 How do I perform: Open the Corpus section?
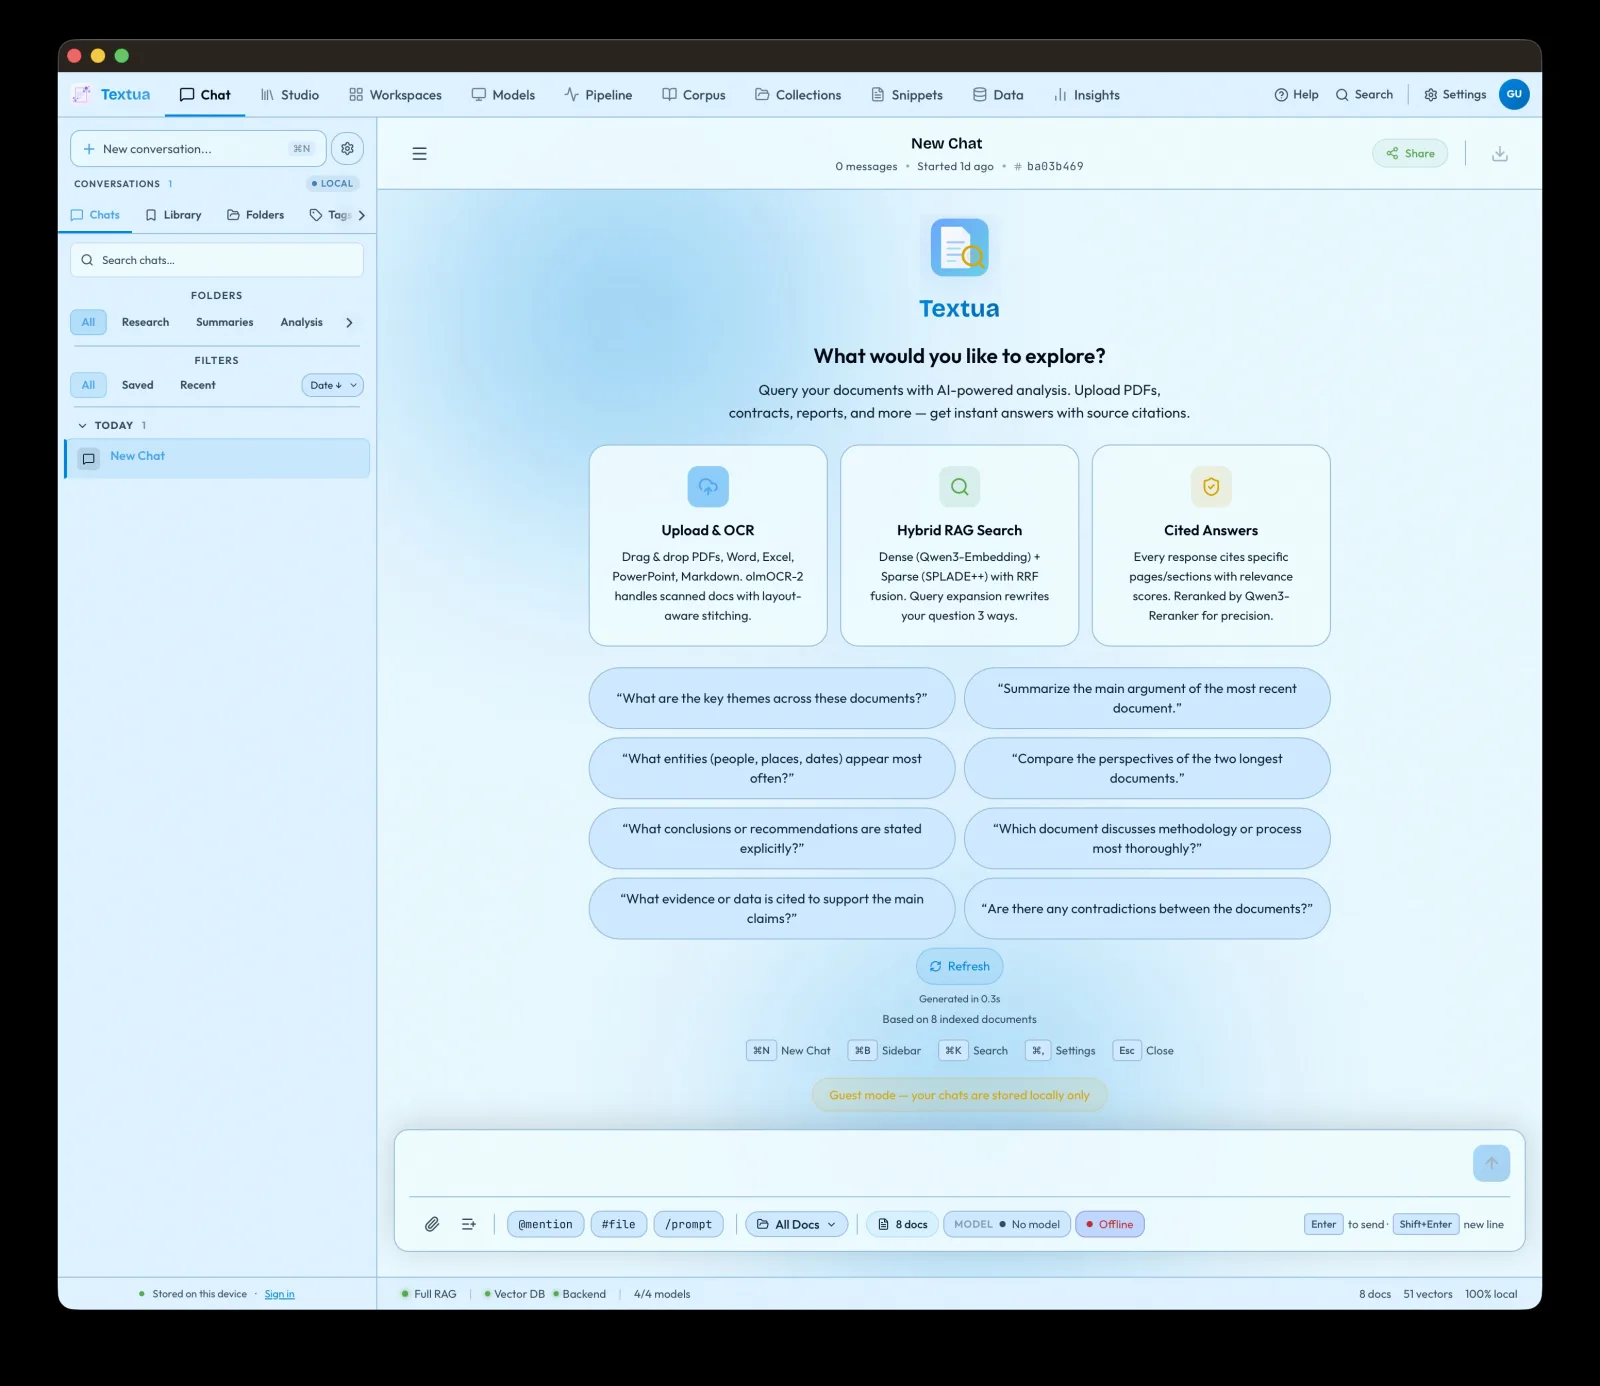coord(694,95)
